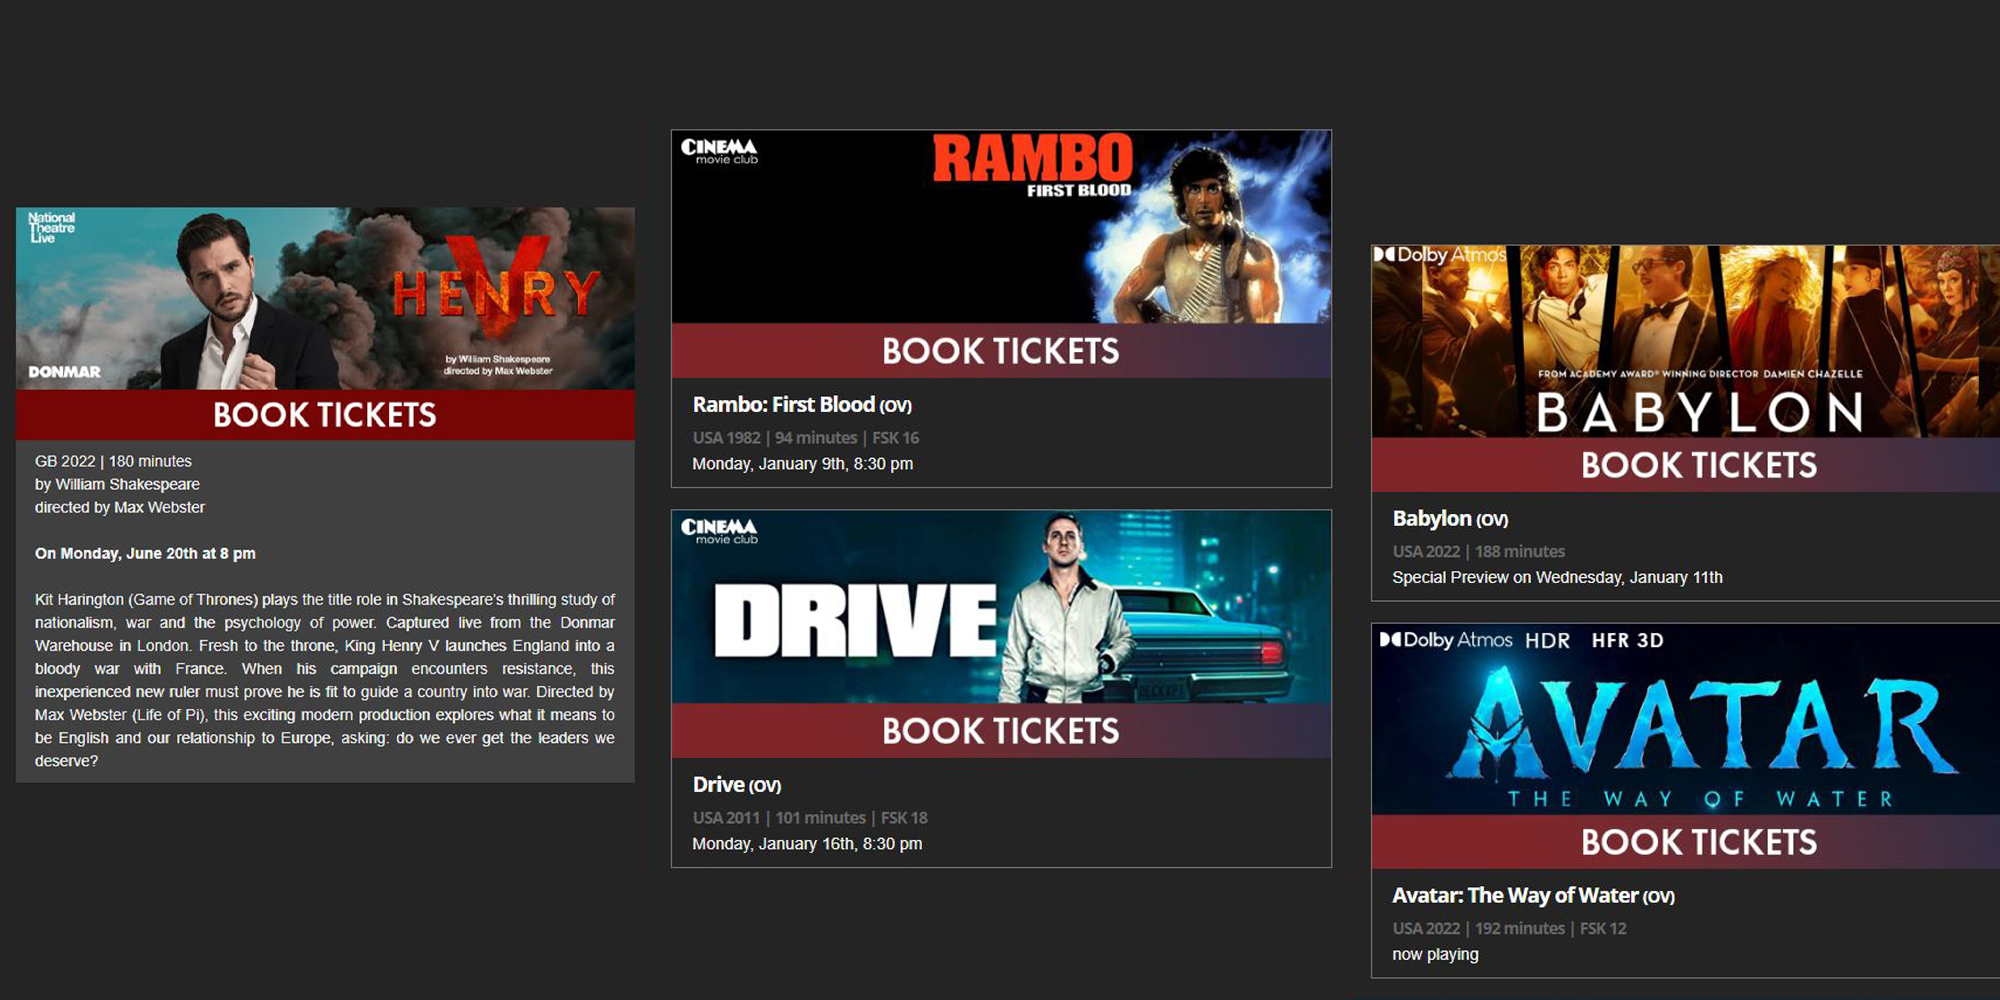
Task: Open Avatar: The Way of Water (OV) title
Action: pos(1533,896)
